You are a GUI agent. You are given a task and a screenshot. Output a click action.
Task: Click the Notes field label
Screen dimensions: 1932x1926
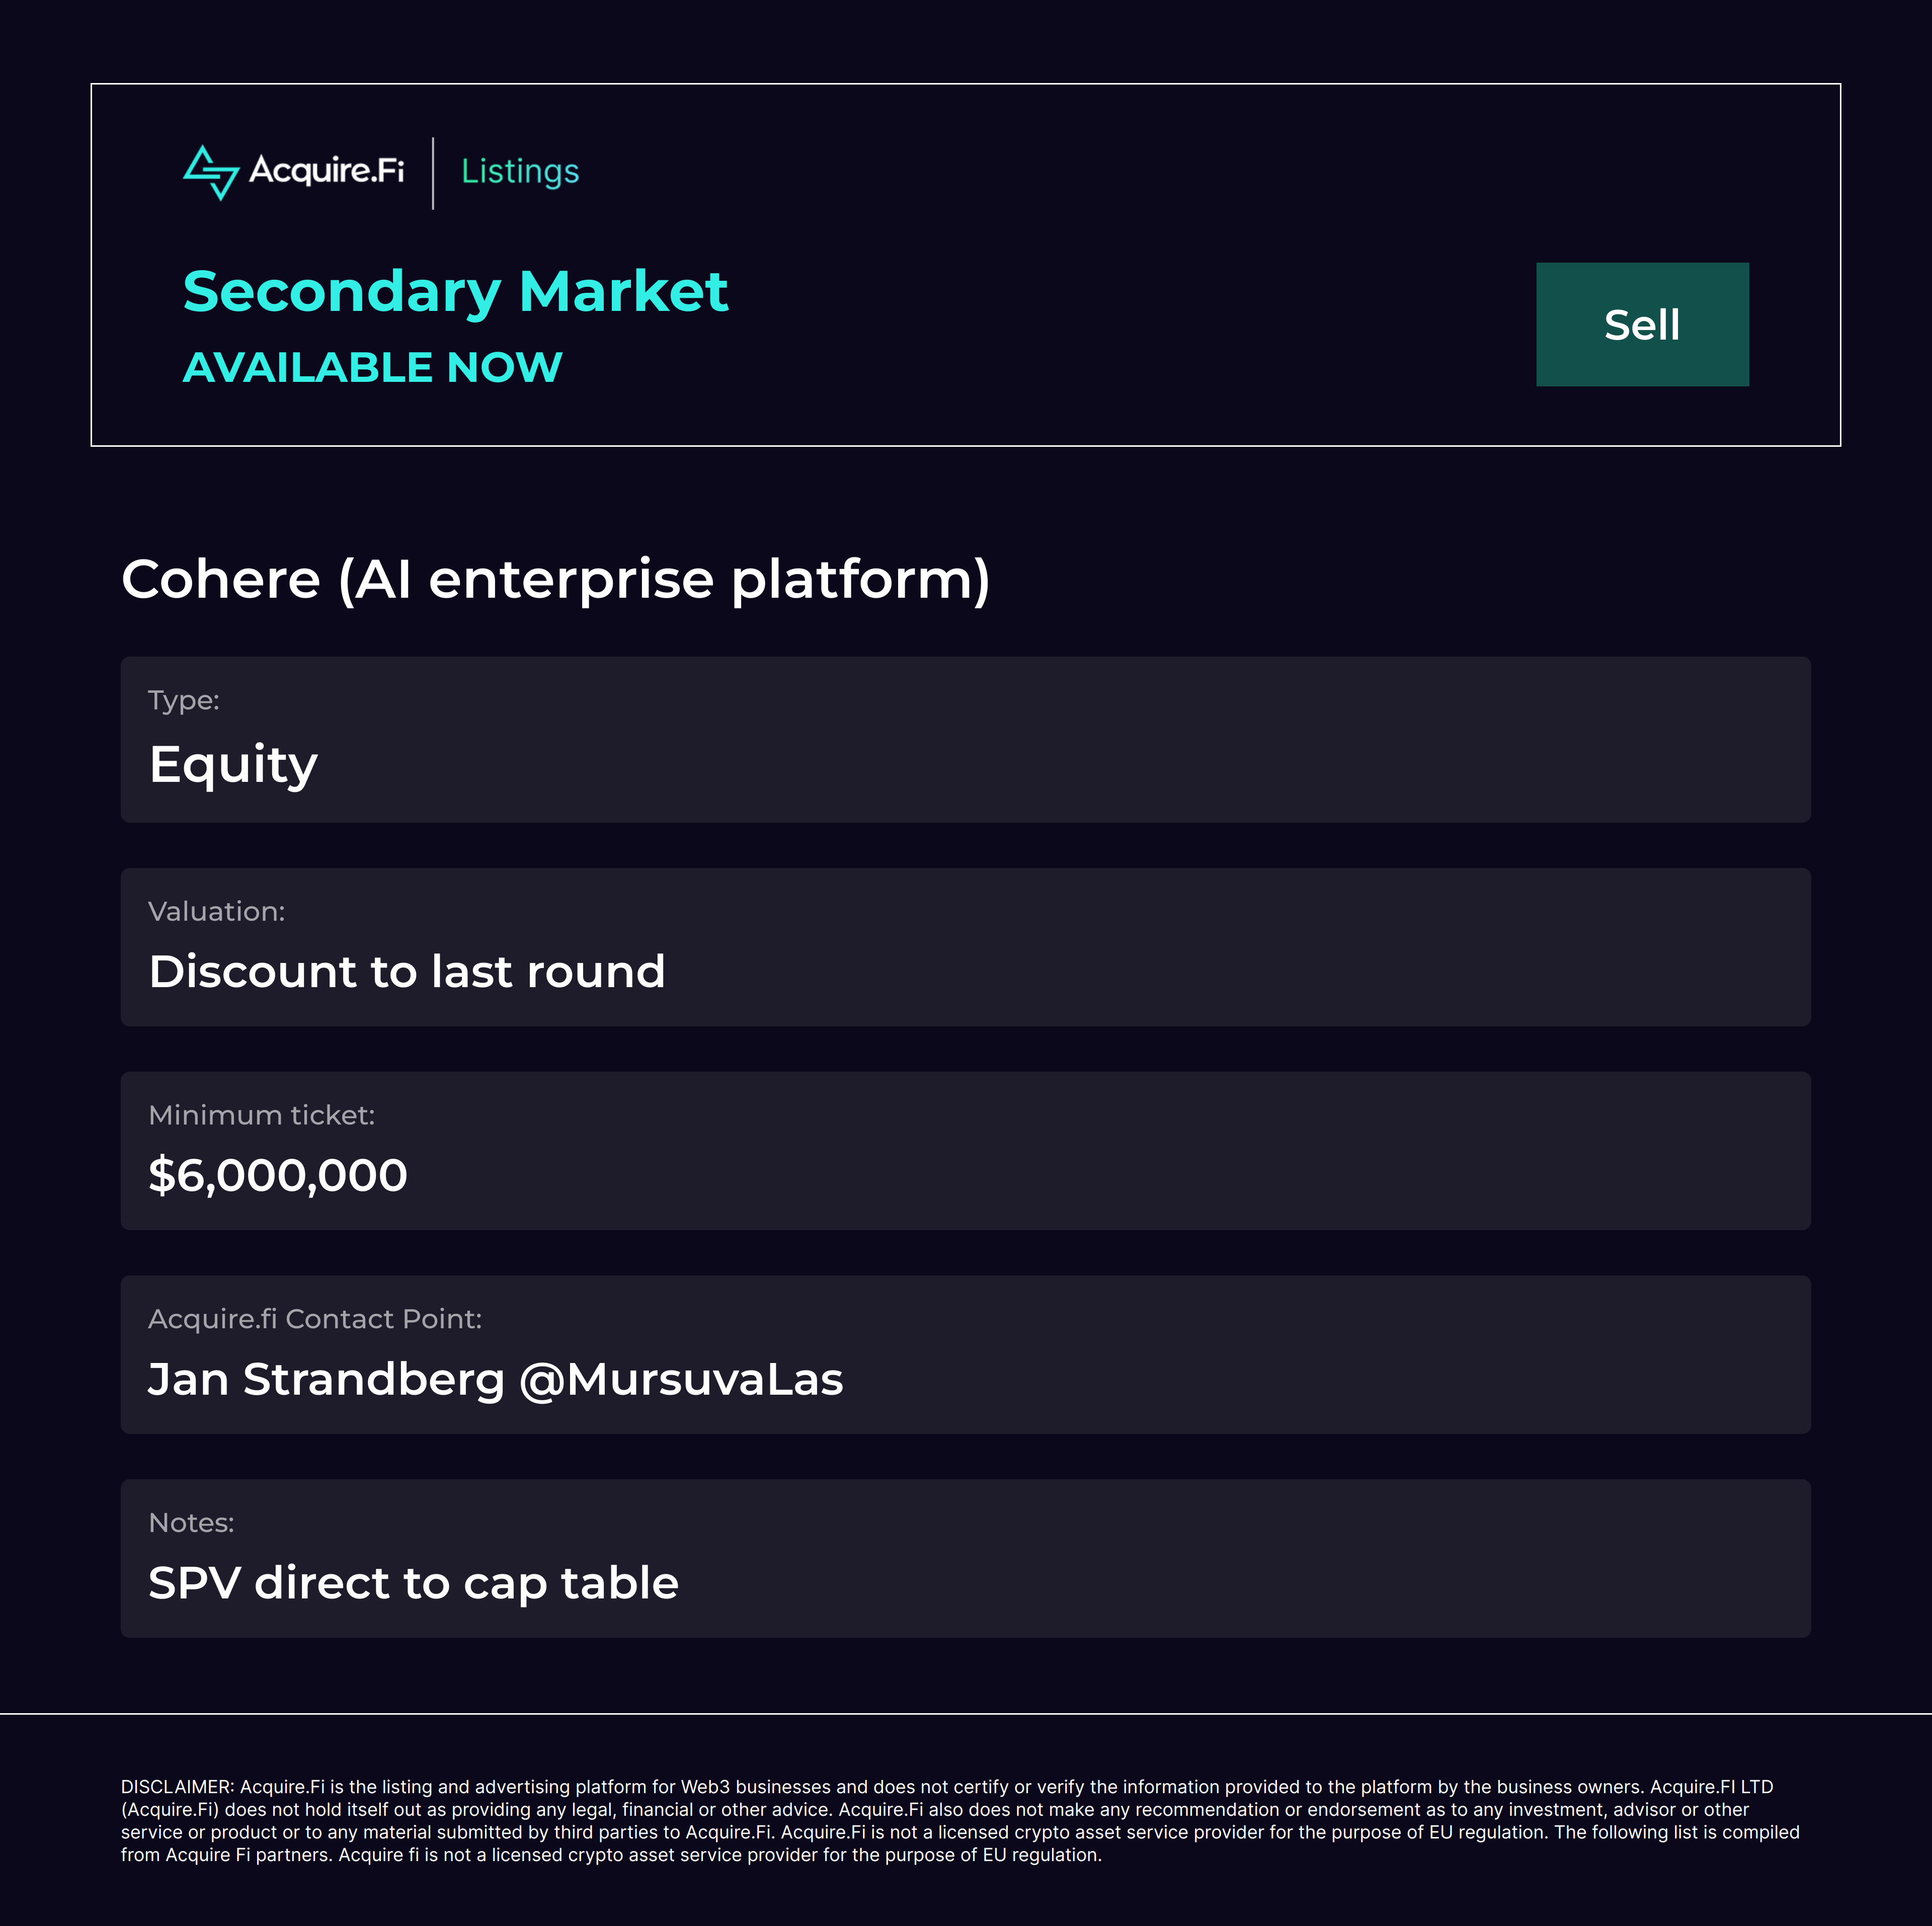pyautogui.click(x=191, y=1523)
